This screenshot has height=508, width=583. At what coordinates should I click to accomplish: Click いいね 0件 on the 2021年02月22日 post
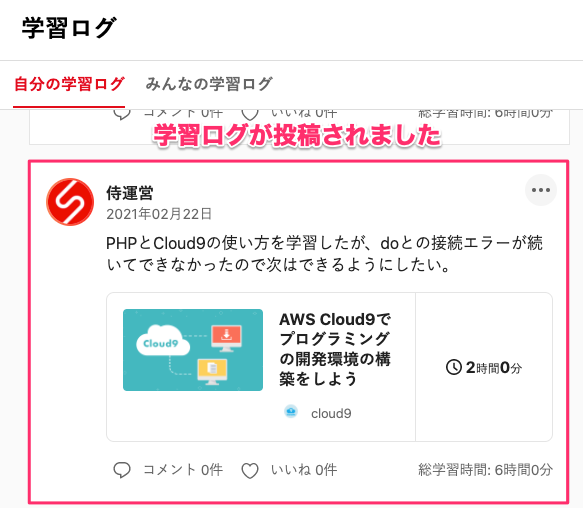(304, 470)
